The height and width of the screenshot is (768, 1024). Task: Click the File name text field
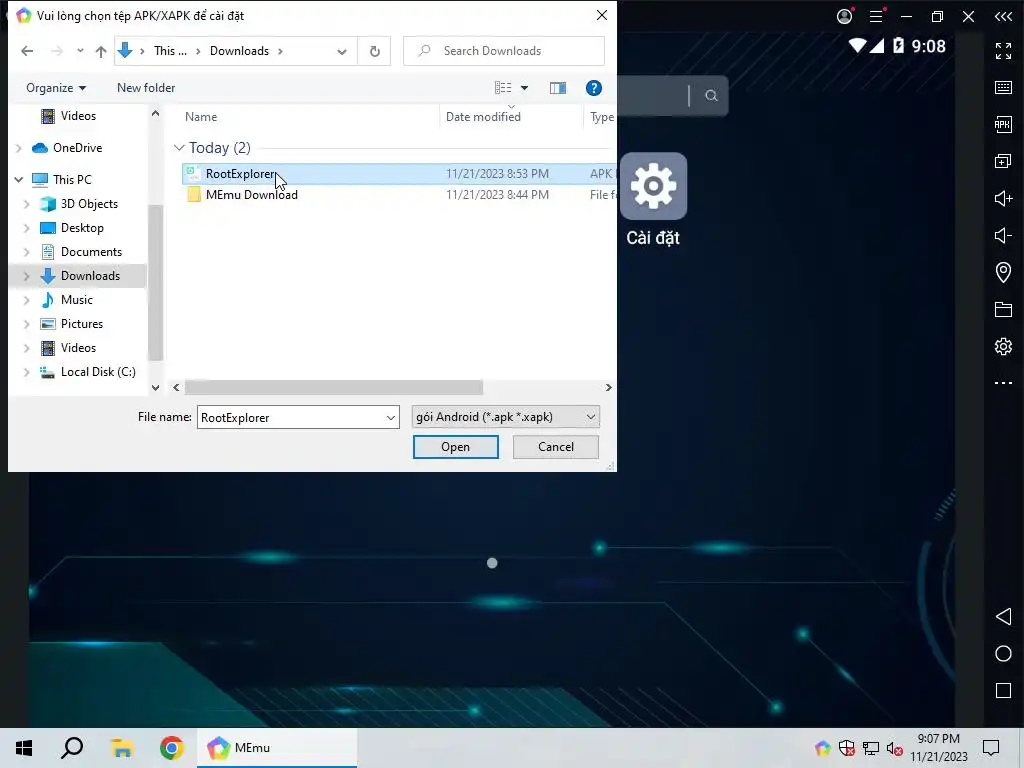[291, 417]
